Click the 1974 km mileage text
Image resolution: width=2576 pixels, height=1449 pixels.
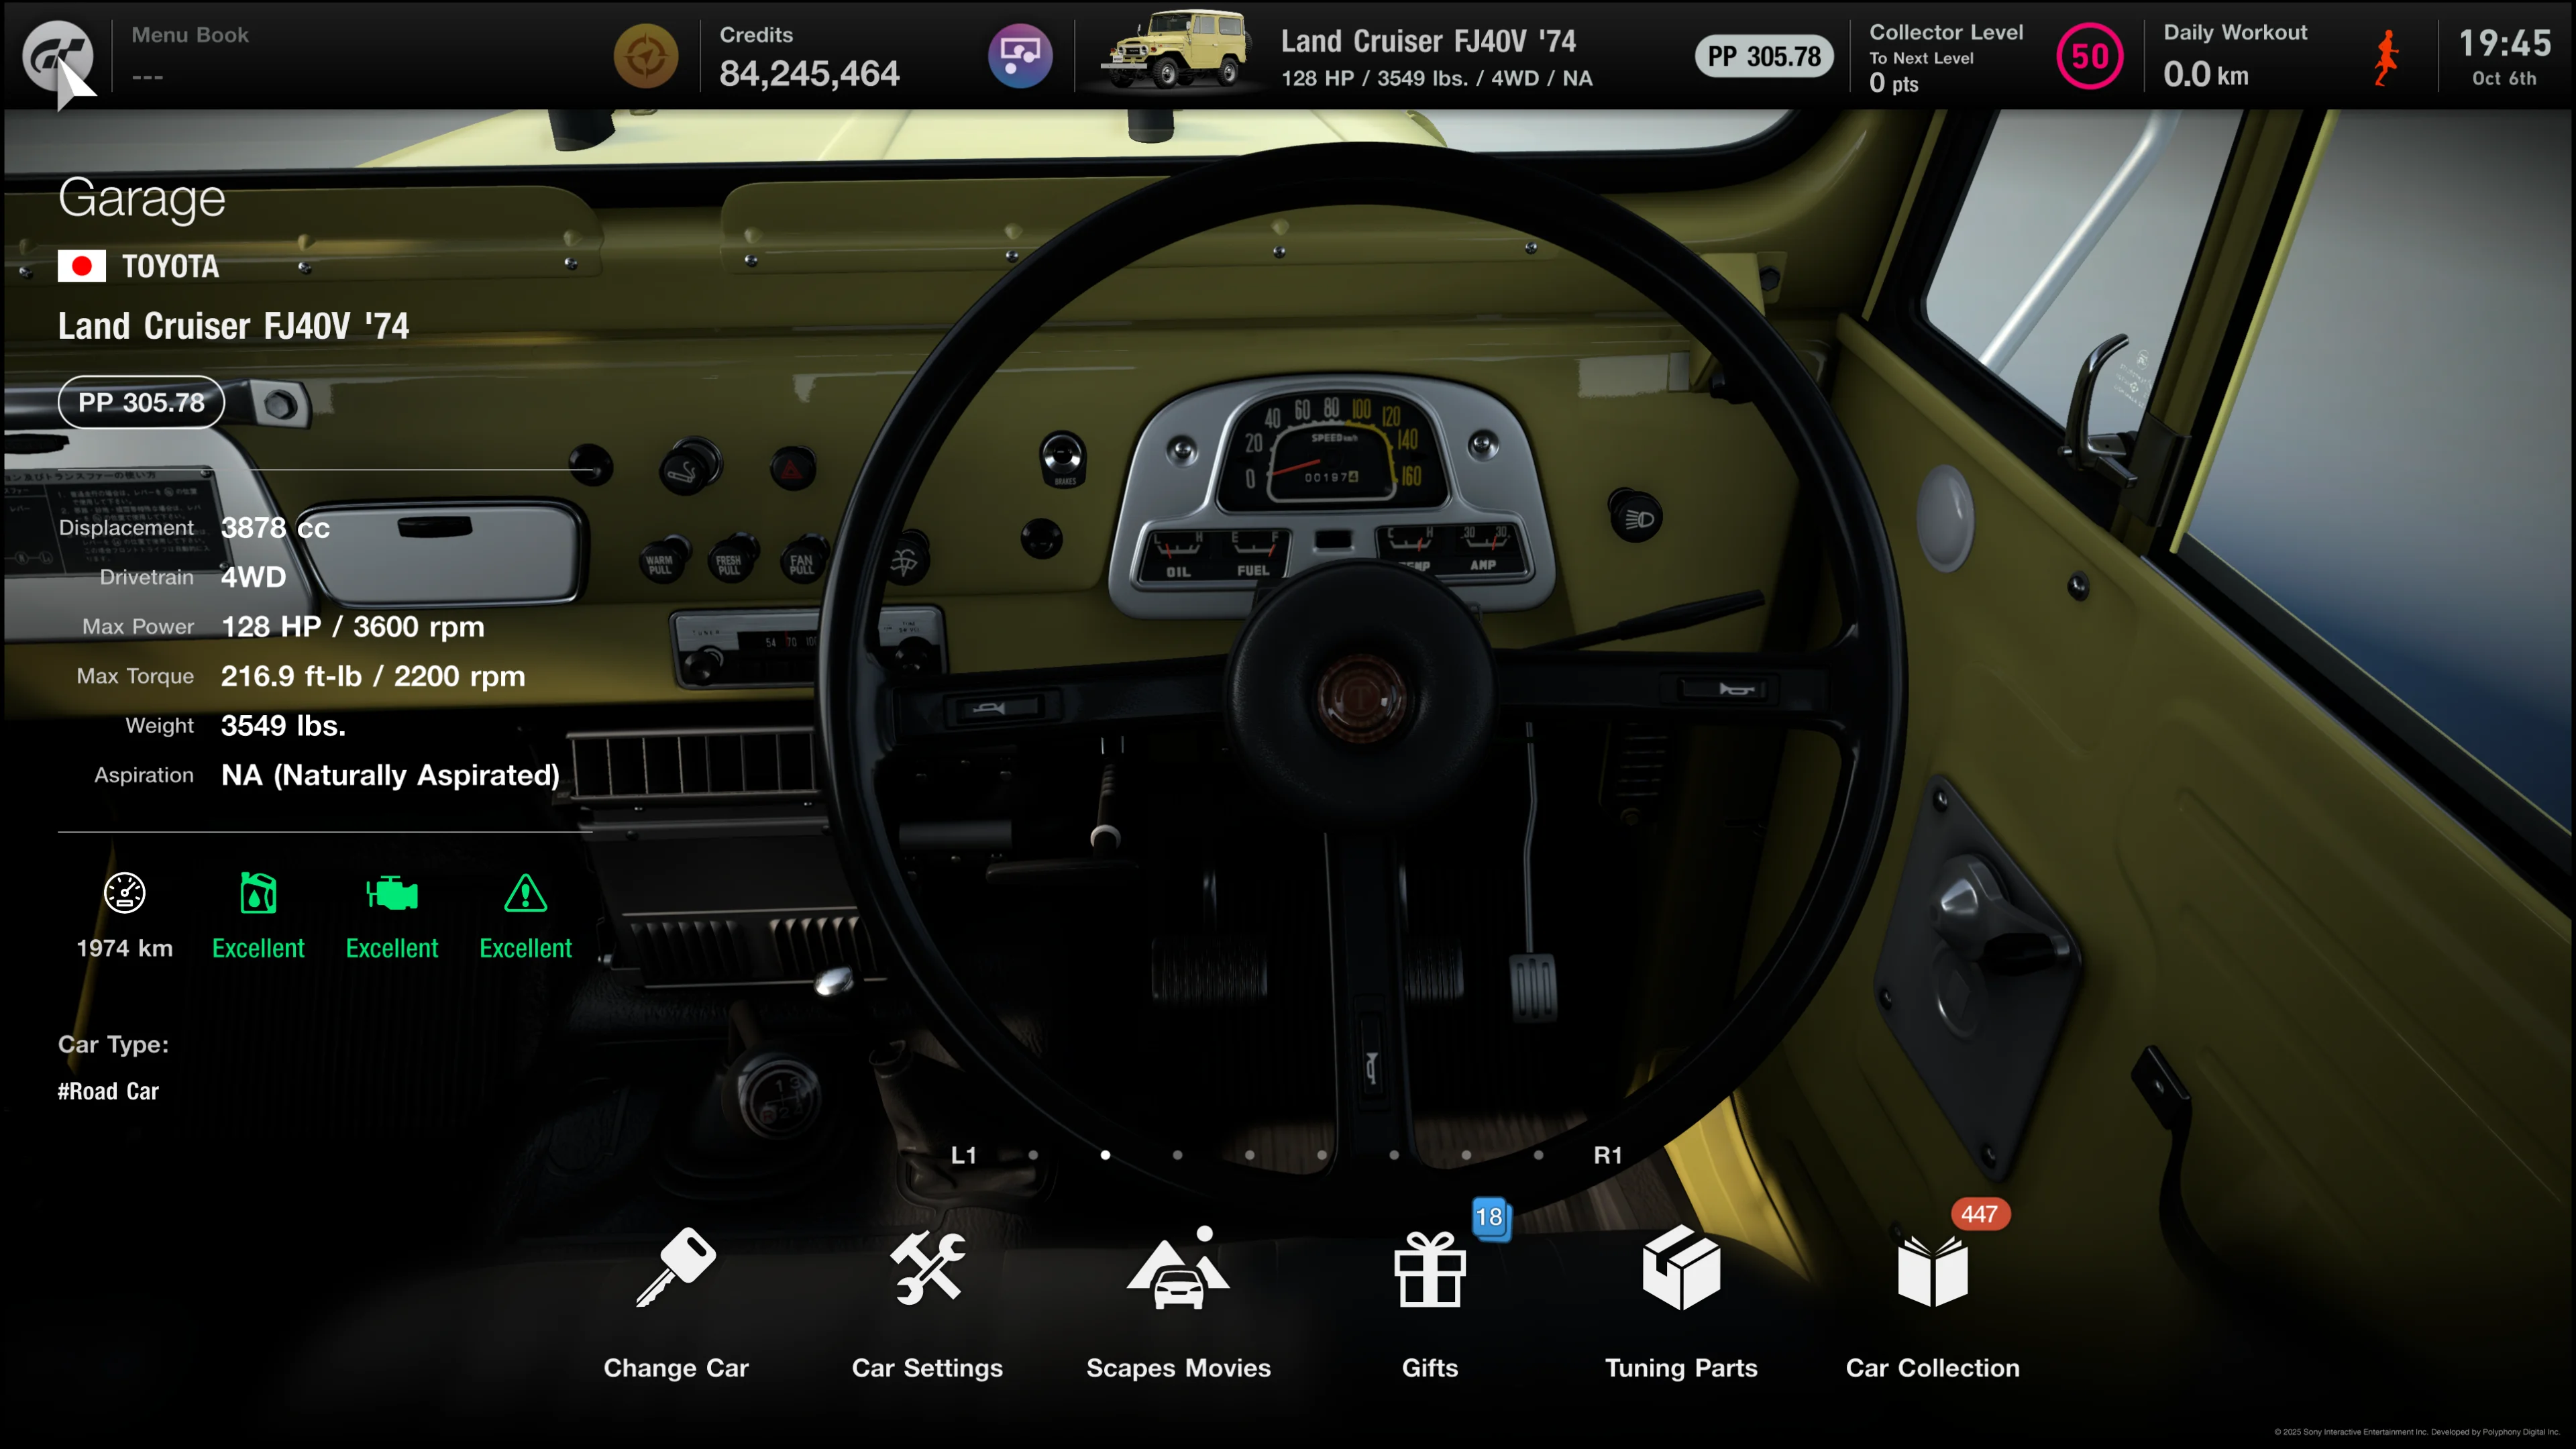(x=125, y=948)
